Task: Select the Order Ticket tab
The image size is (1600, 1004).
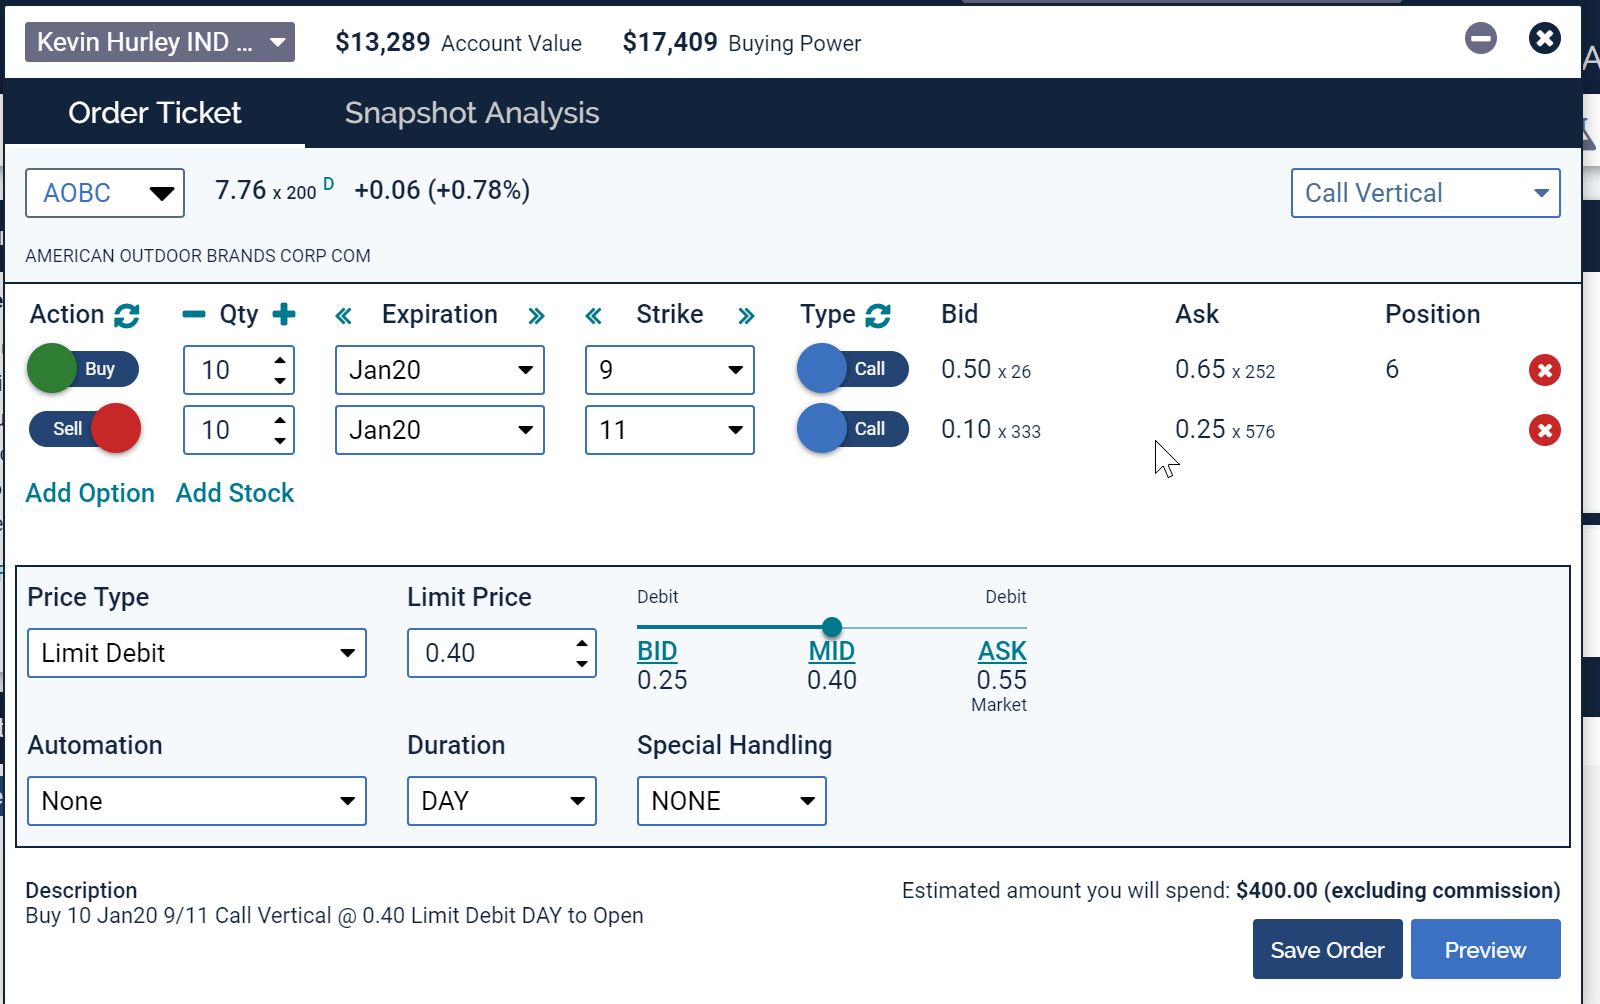Action: [x=155, y=113]
